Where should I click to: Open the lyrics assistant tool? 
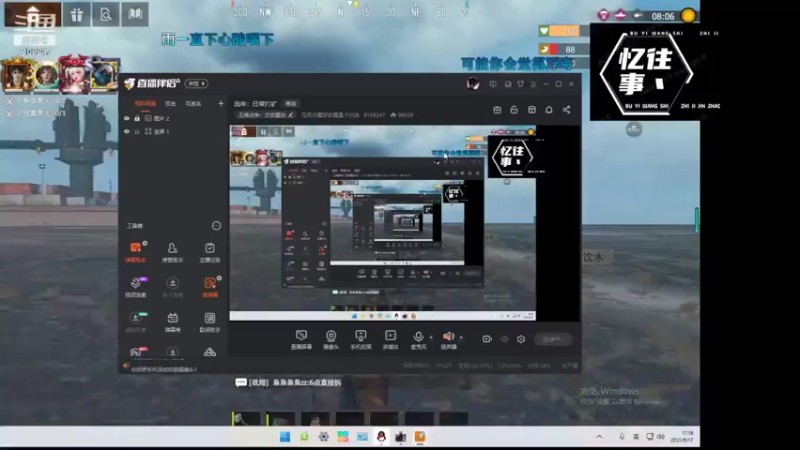(x=210, y=321)
